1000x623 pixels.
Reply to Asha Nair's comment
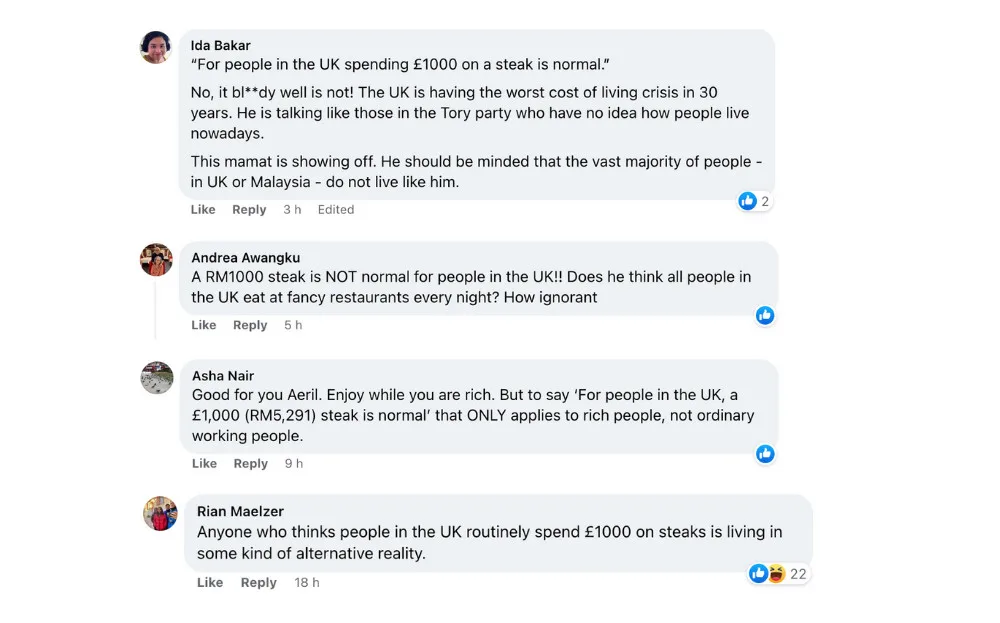(250, 463)
